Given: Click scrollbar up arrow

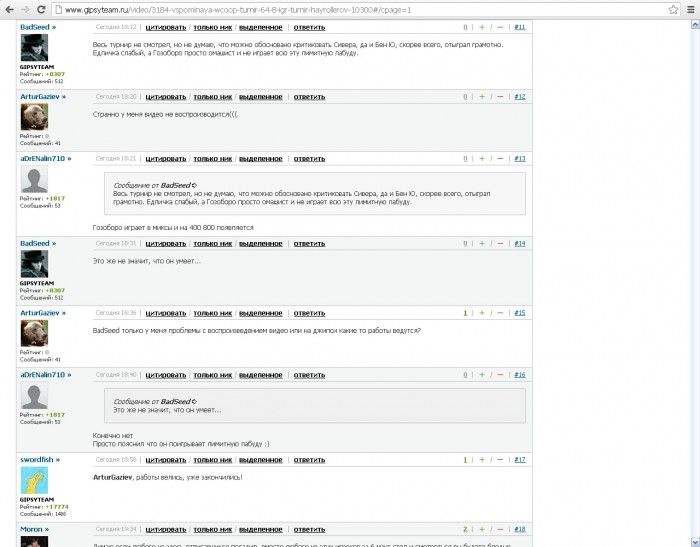Looking at the screenshot, I should tap(695, 24).
